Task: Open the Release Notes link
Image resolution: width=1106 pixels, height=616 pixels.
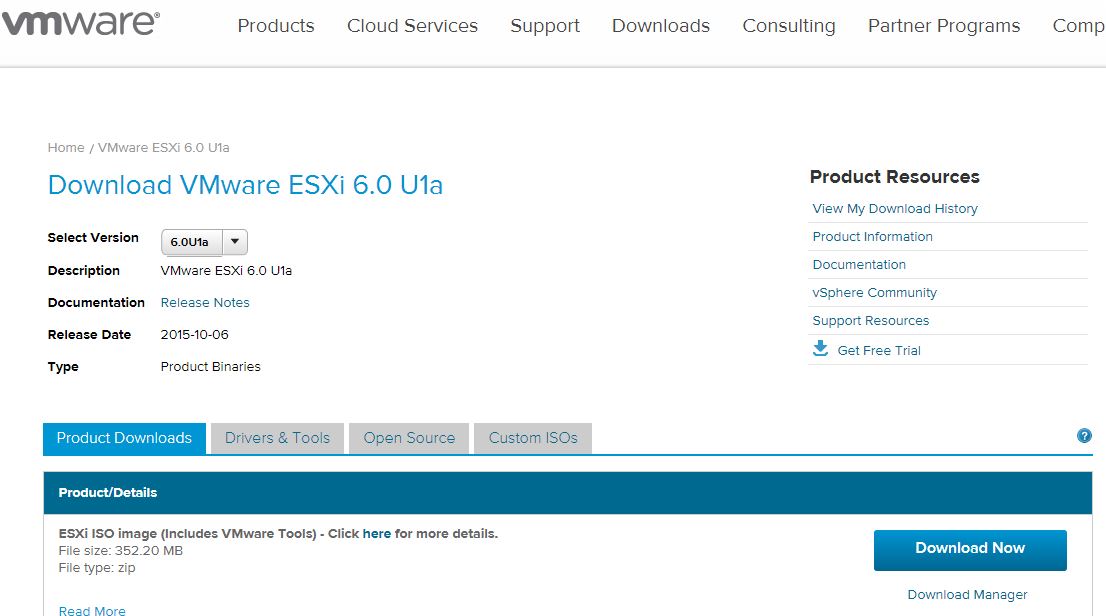Action: point(205,303)
